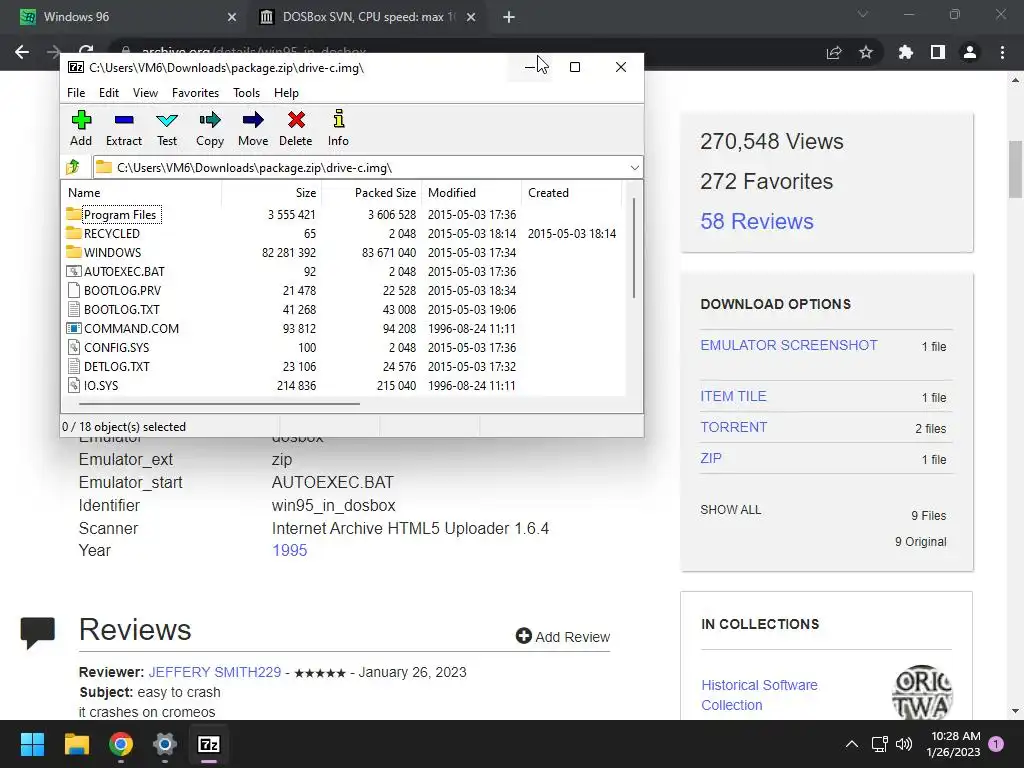Toggle the Chrome side panel icon

click(938, 52)
